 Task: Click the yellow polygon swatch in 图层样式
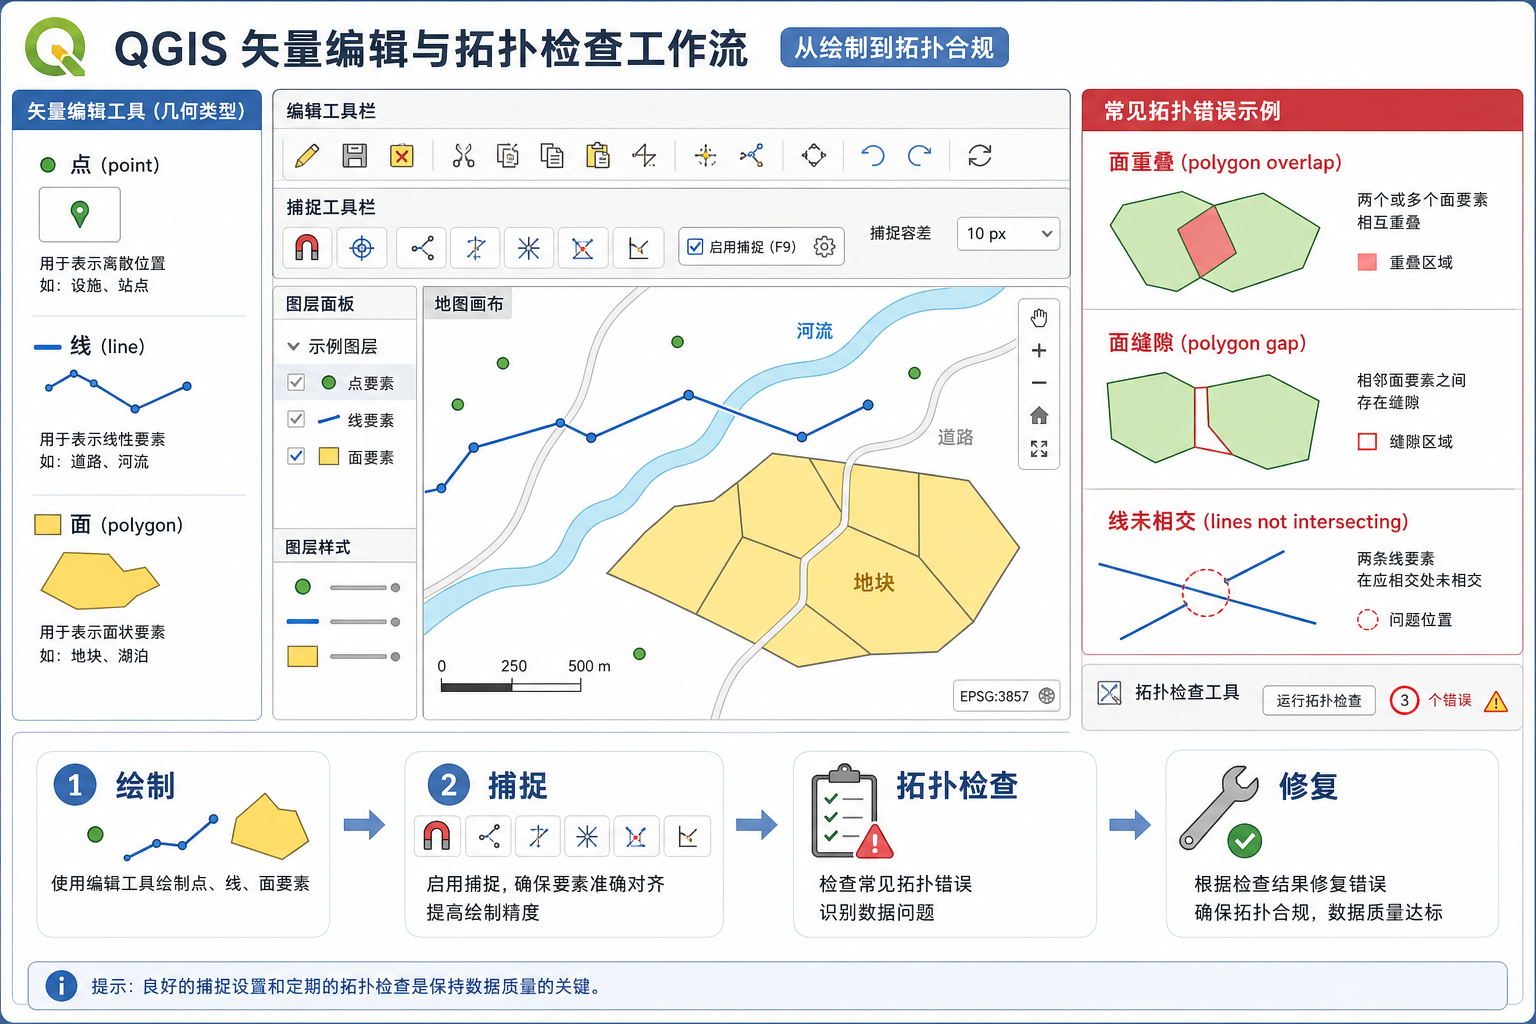point(303,656)
